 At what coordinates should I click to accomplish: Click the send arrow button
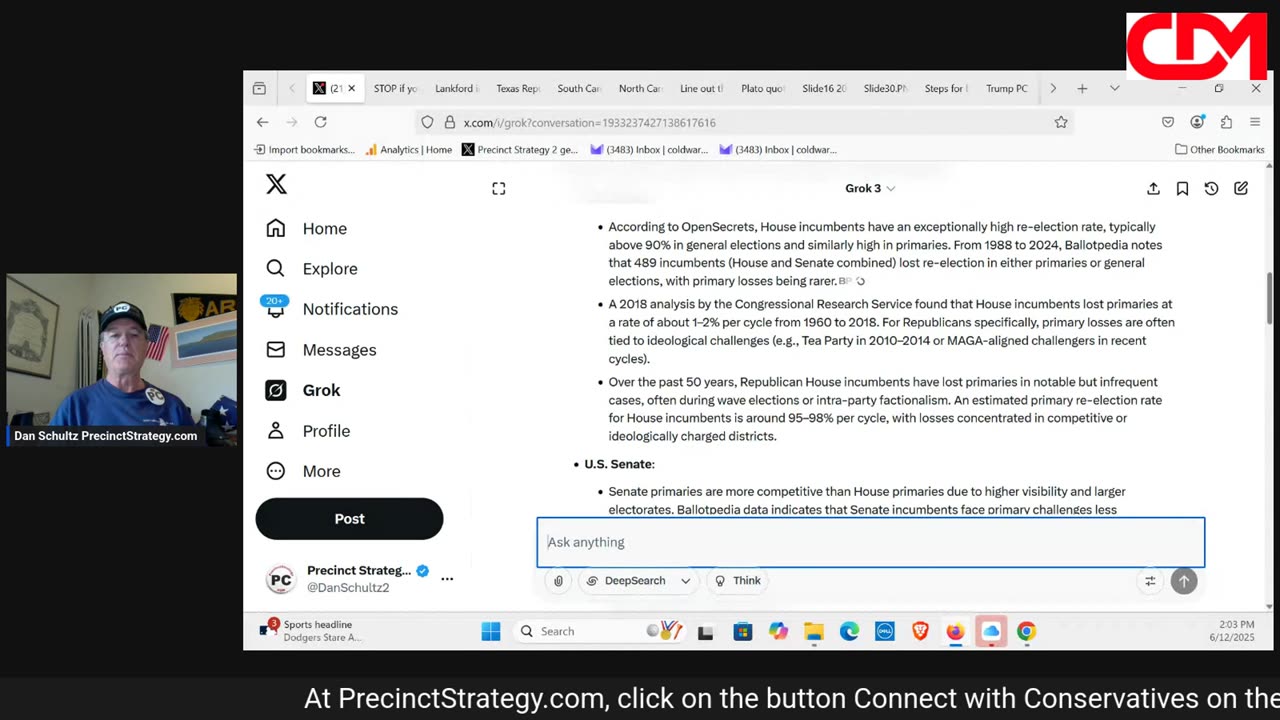click(1184, 581)
